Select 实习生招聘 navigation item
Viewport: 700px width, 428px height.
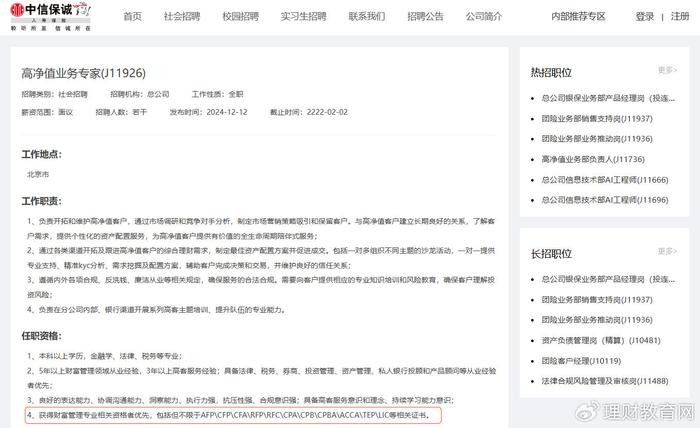pos(304,17)
